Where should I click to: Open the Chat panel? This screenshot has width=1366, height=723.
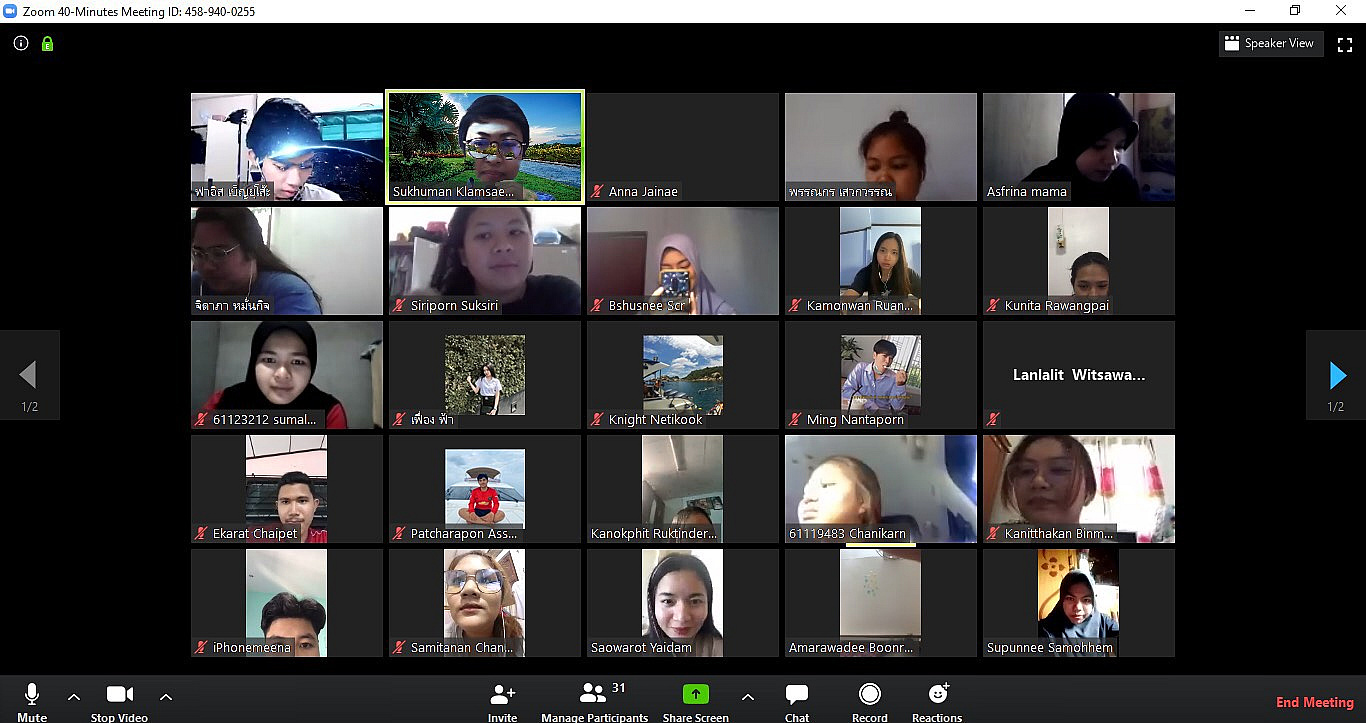[797, 695]
